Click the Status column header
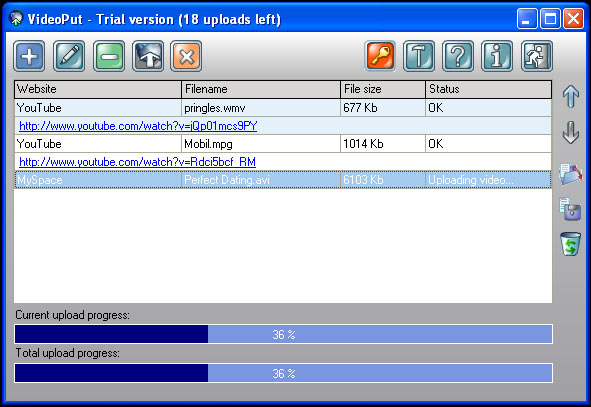The height and width of the screenshot is (407, 591). [488, 89]
